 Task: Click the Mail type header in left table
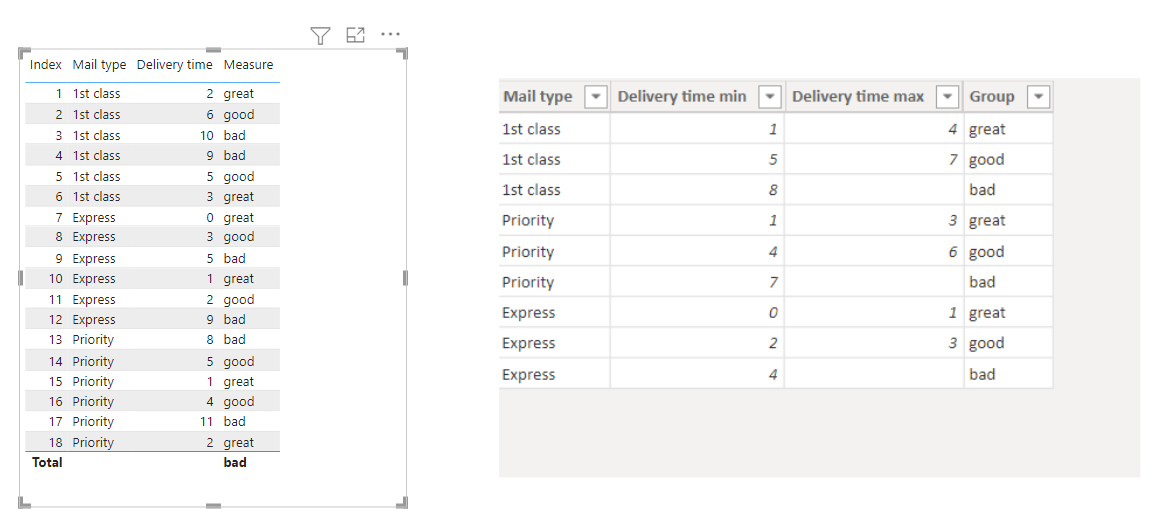tap(99, 65)
